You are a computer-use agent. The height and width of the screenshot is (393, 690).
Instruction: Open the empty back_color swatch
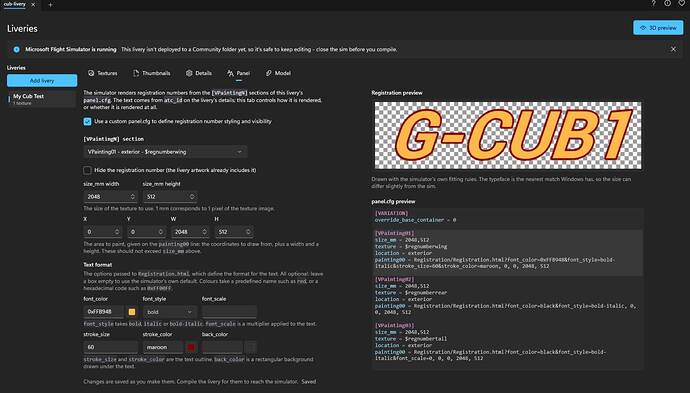(x=251, y=347)
